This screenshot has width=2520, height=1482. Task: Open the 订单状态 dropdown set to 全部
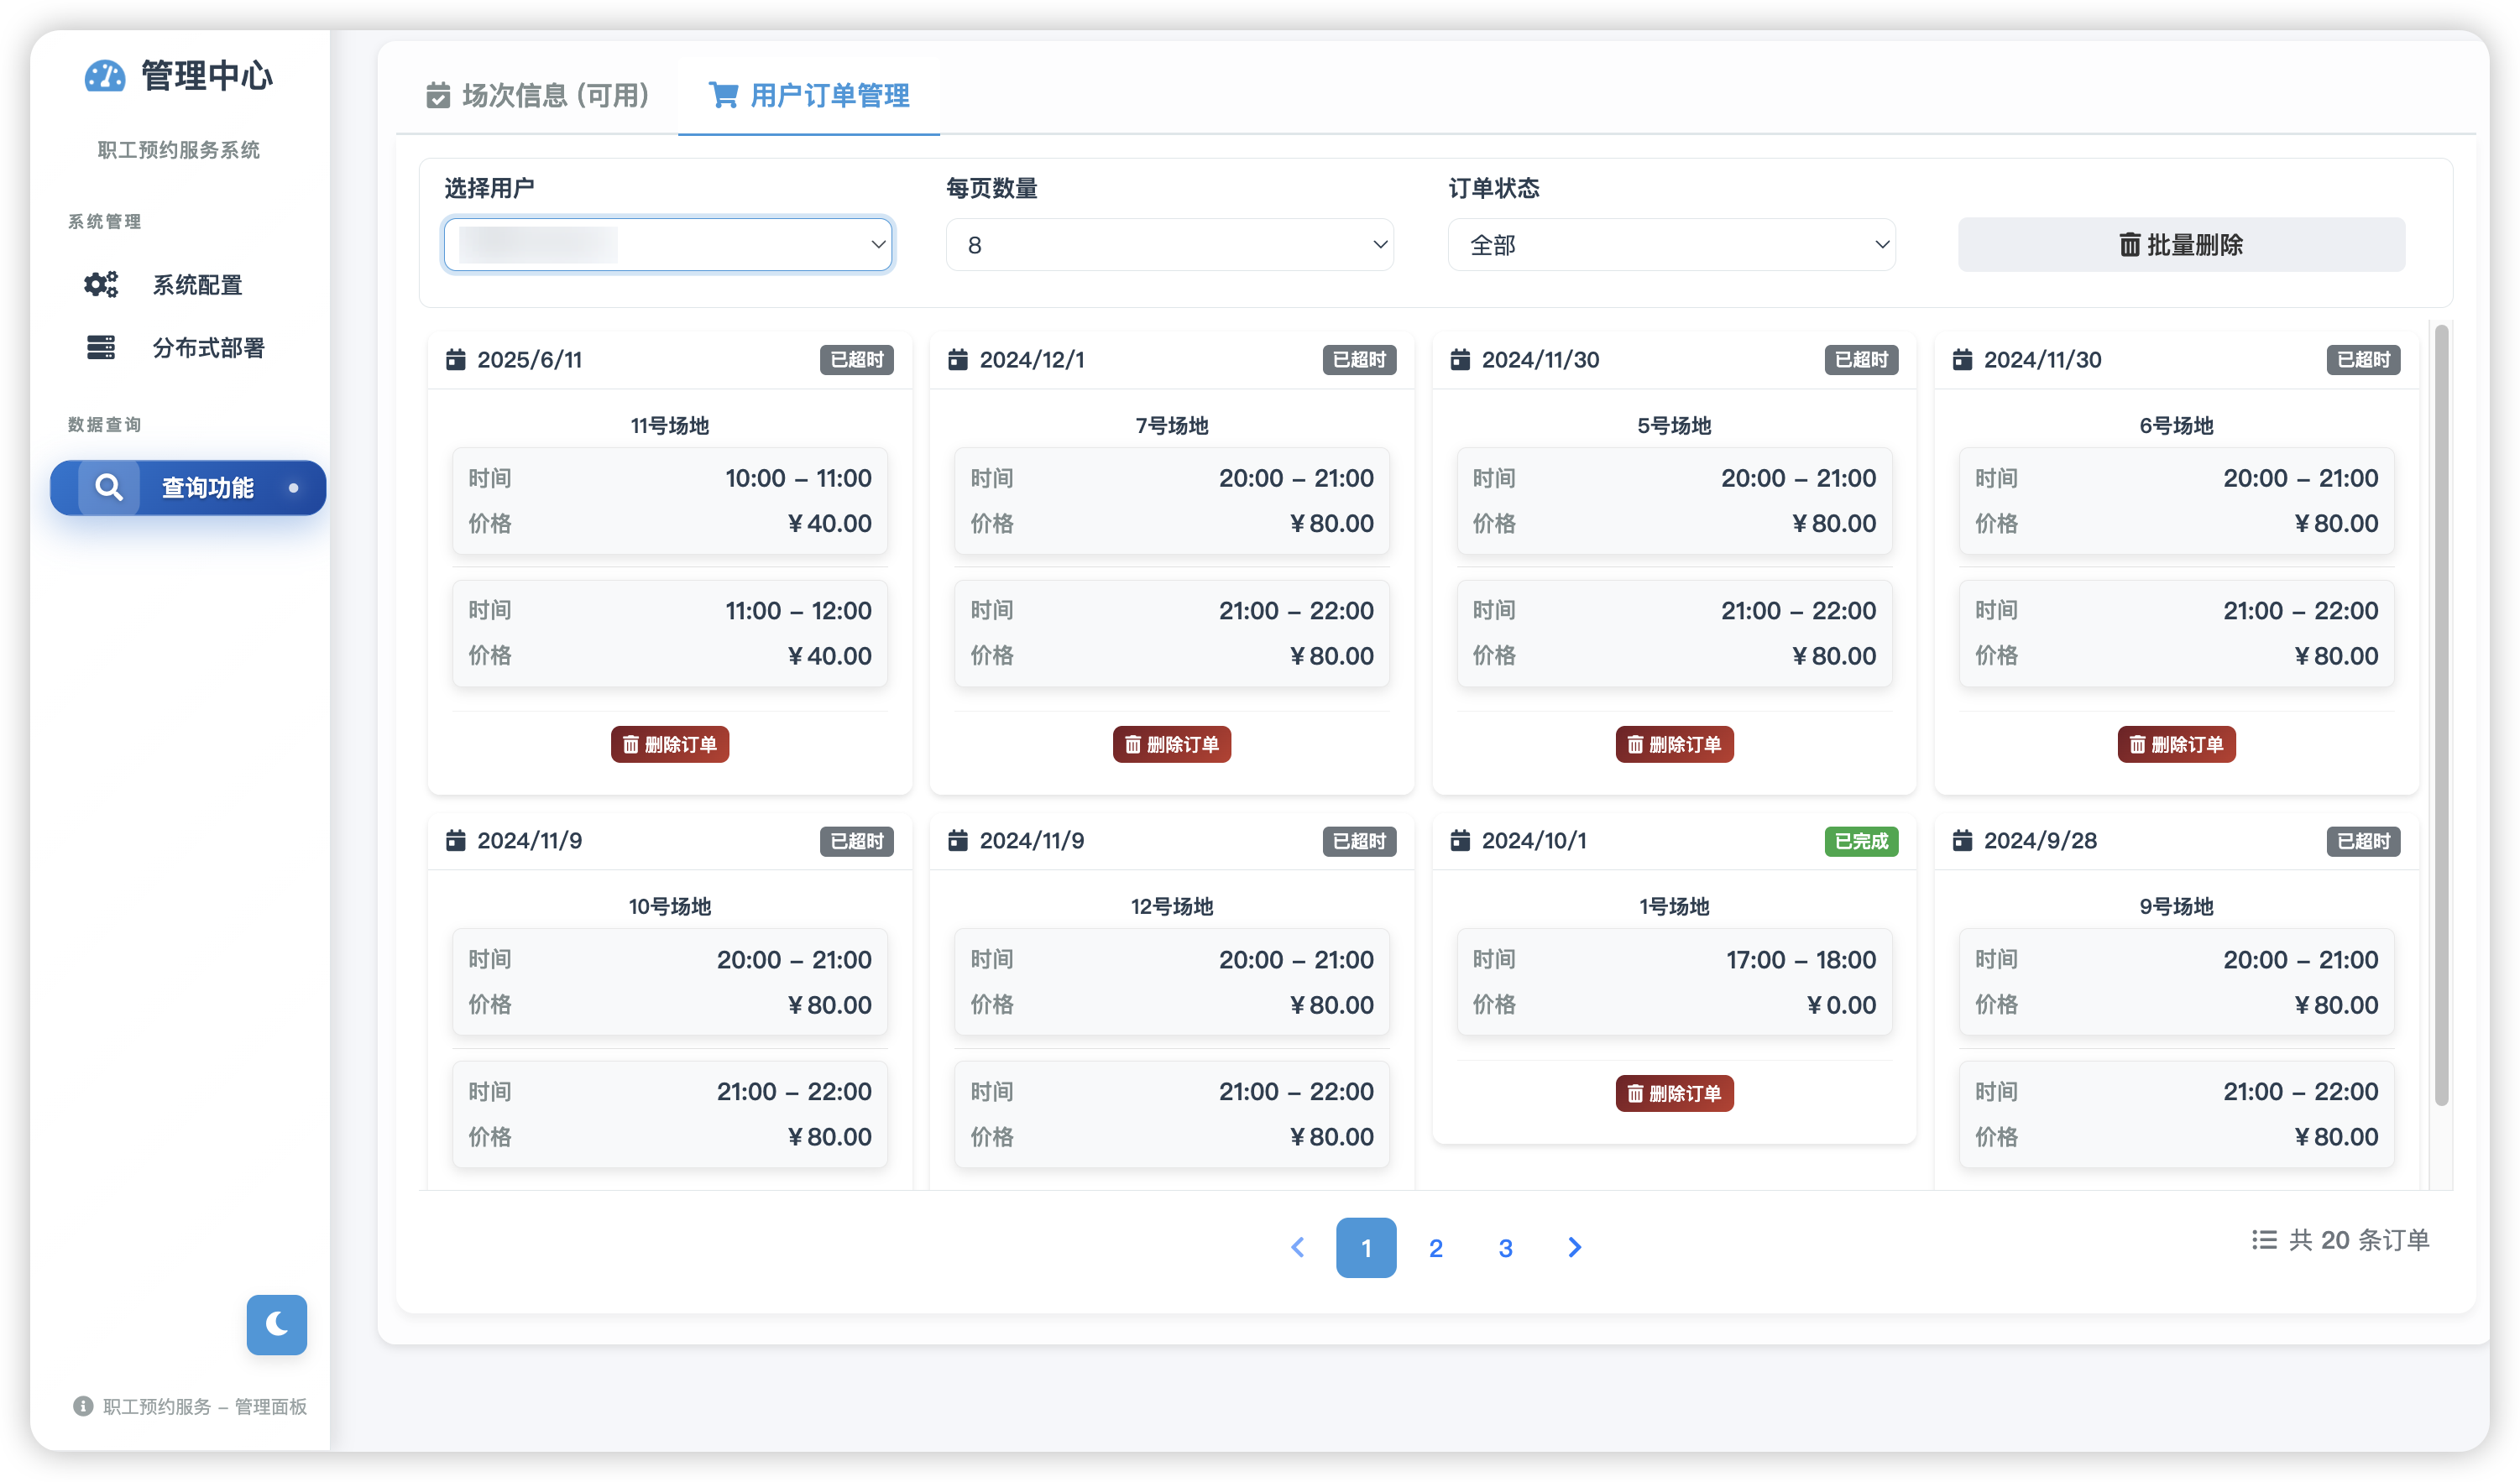tap(1671, 245)
